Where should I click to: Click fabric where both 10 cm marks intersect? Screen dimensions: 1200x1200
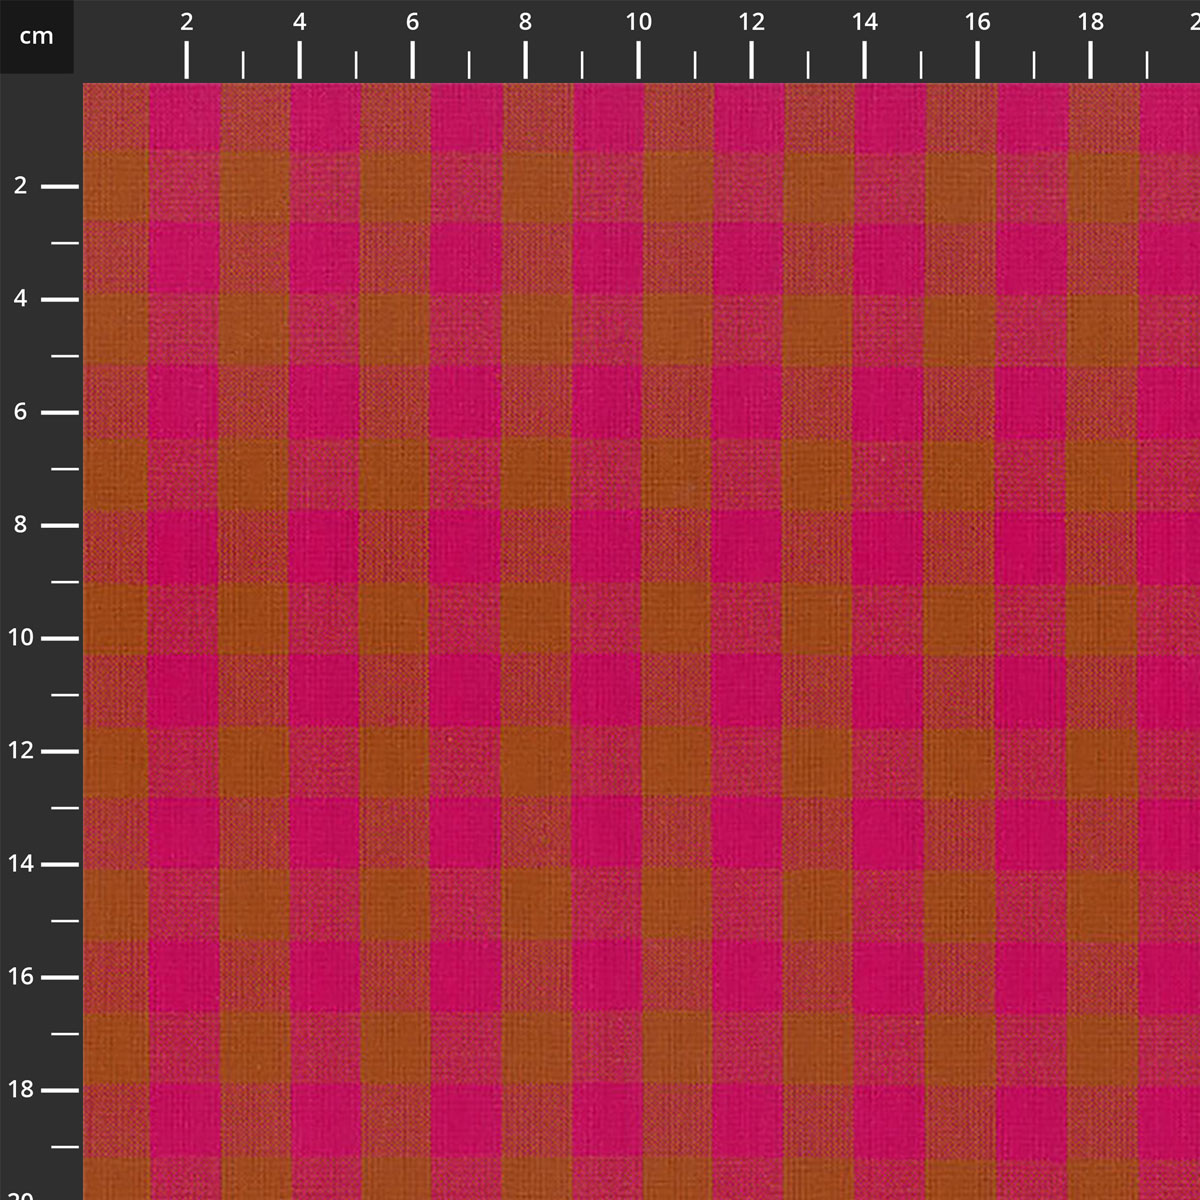click(x=639, y=638)
